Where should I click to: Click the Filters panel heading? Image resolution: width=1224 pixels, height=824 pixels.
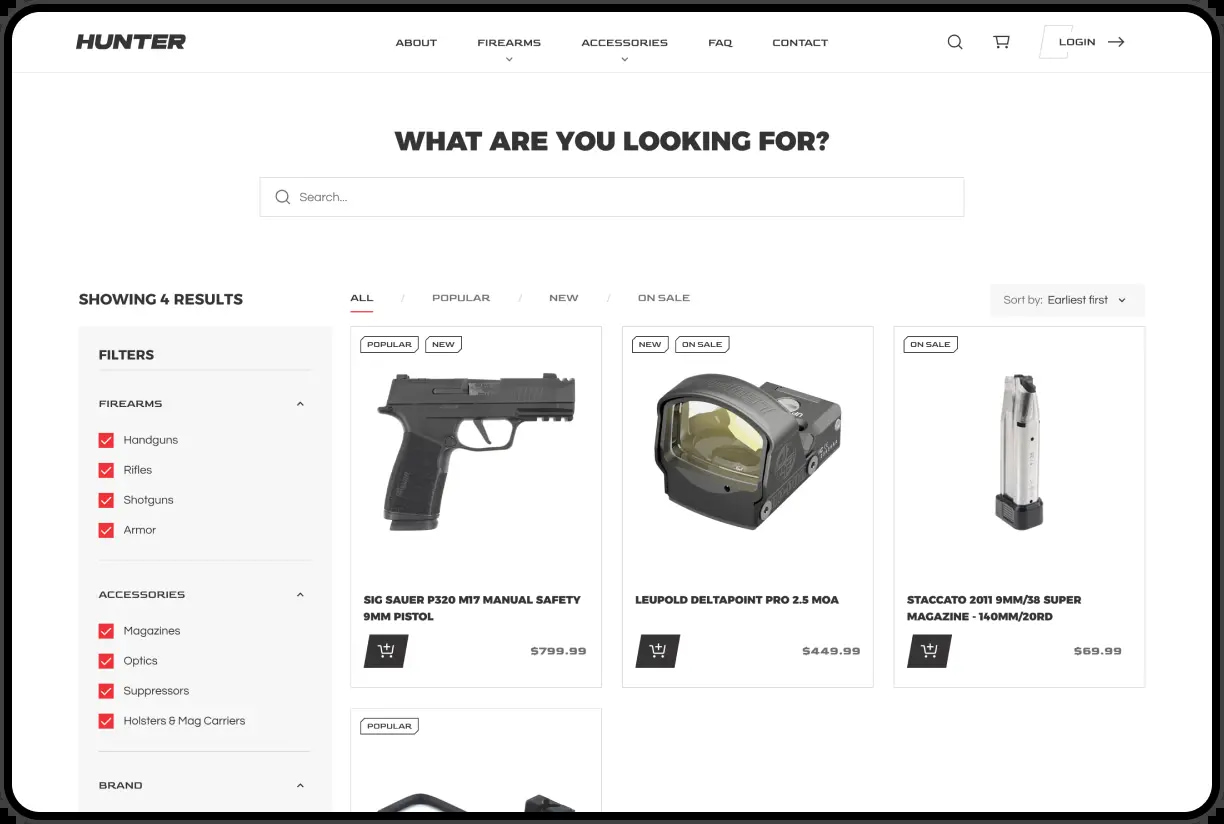(126, 355)
